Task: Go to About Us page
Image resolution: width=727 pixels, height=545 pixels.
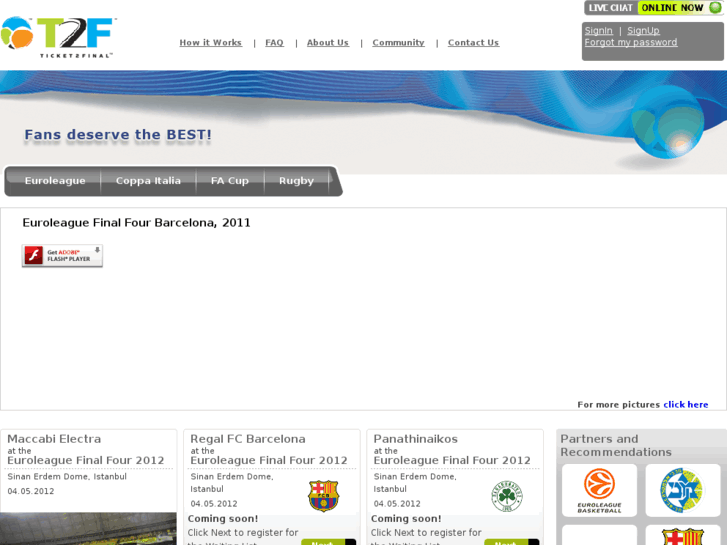Action: click(x=327, y=43)
